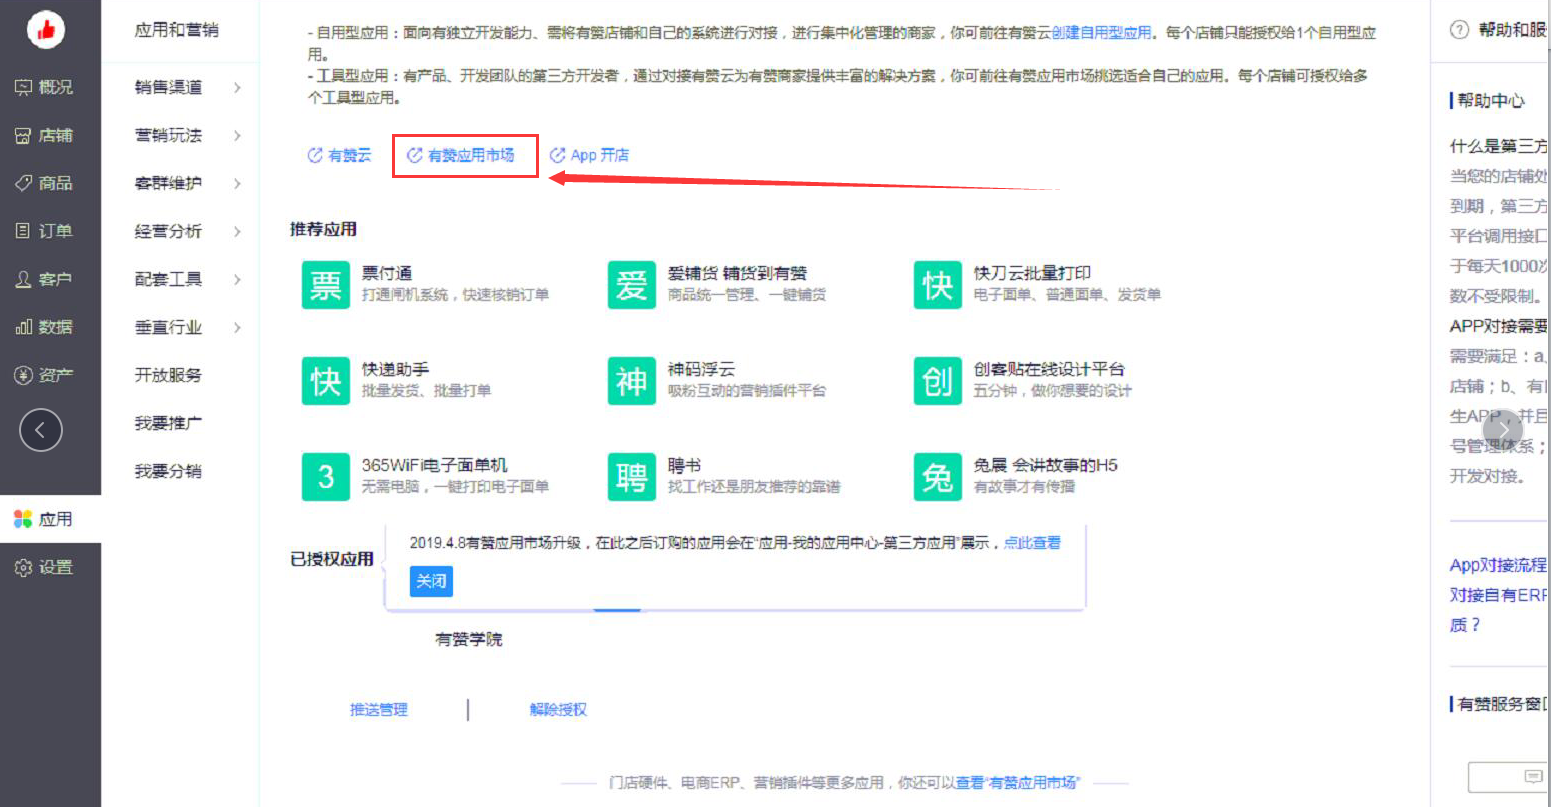Viewport: 1551px width, 807px height.
Task: Click the Youzan thumbs-up logo
Action: pyautogui.click(x=45, y=31)
